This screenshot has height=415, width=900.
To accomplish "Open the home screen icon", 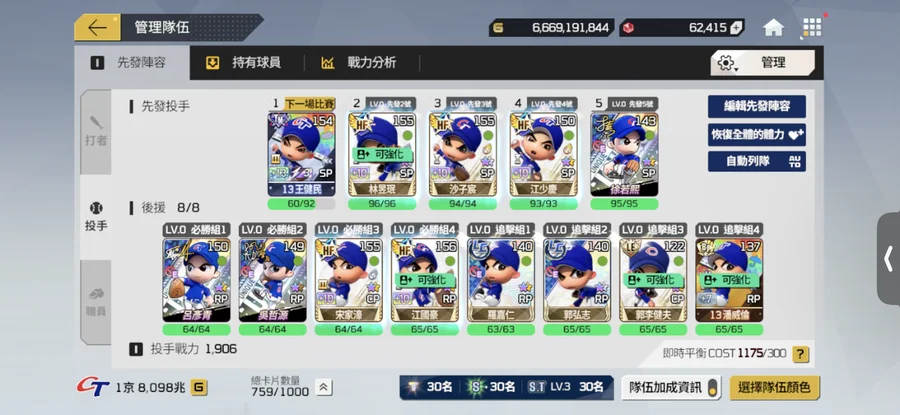I will tap(773, 28).
